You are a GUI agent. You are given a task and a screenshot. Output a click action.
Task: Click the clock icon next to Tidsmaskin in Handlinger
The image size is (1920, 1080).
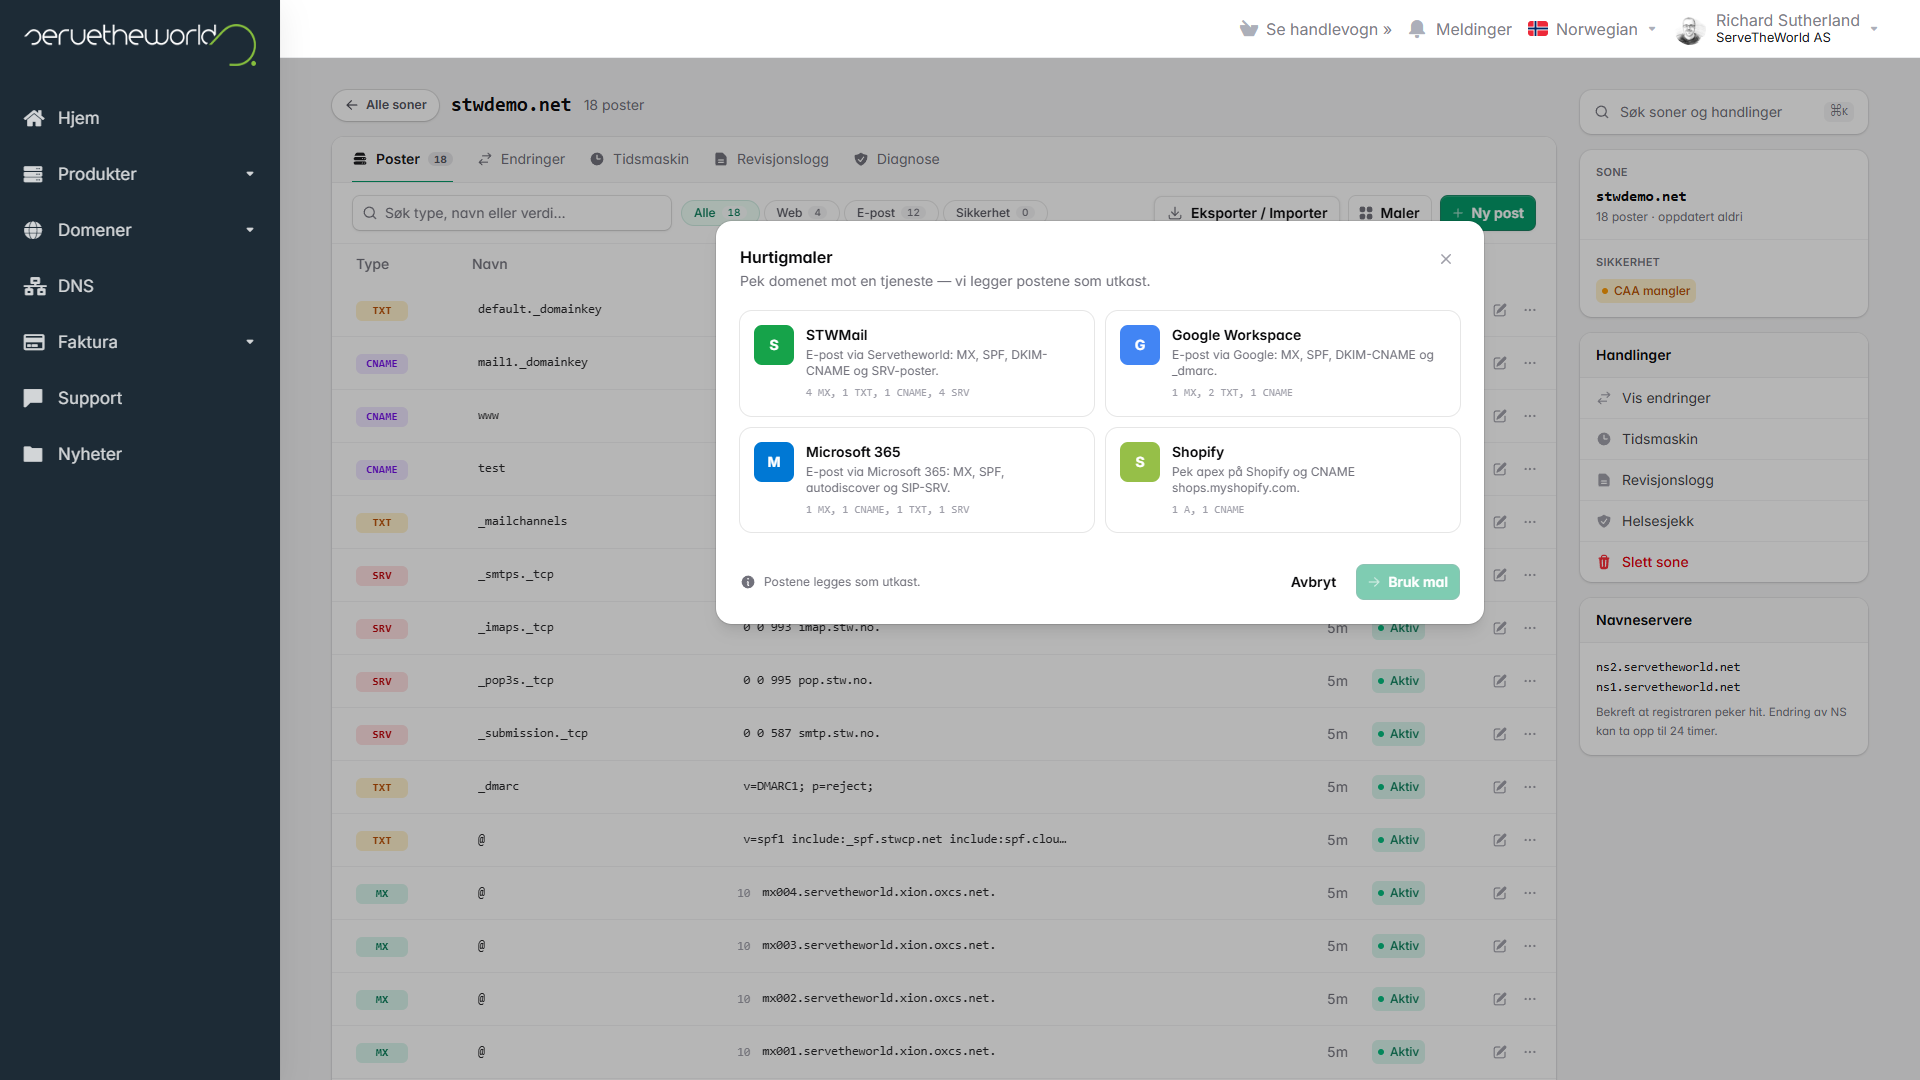coord(1604,439)
